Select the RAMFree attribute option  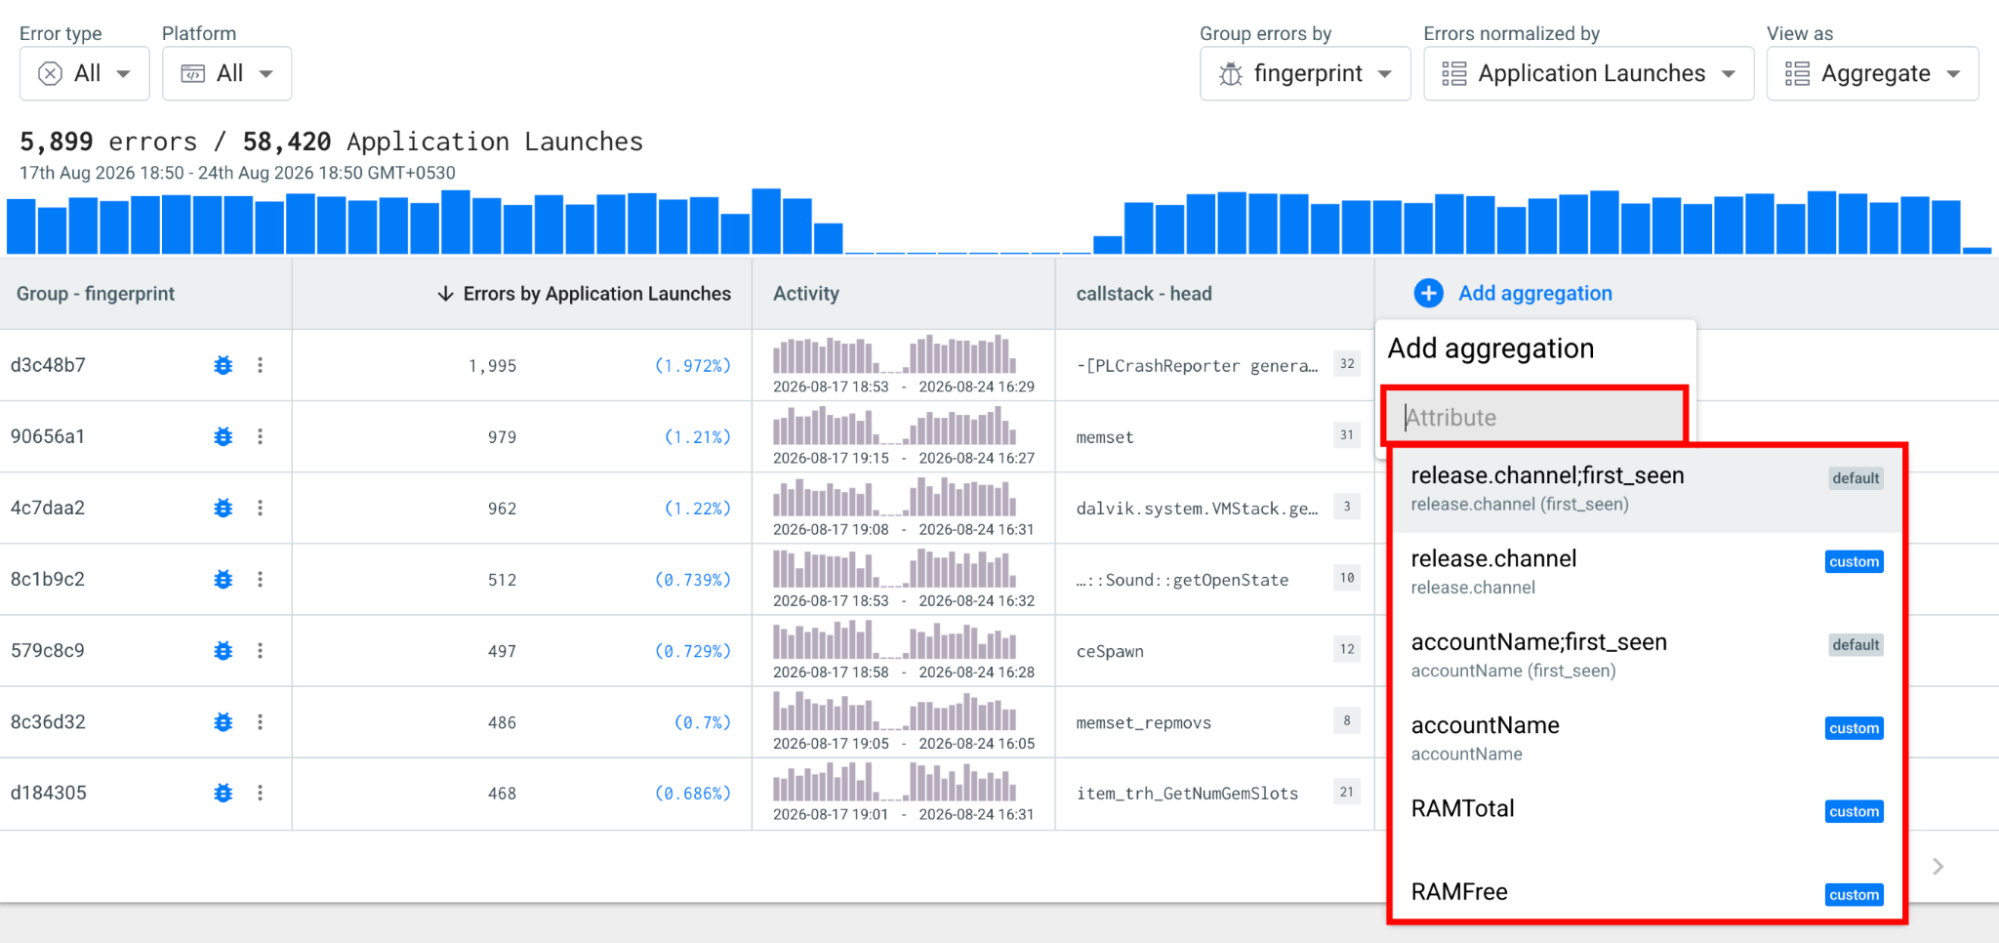[1647, 891]
